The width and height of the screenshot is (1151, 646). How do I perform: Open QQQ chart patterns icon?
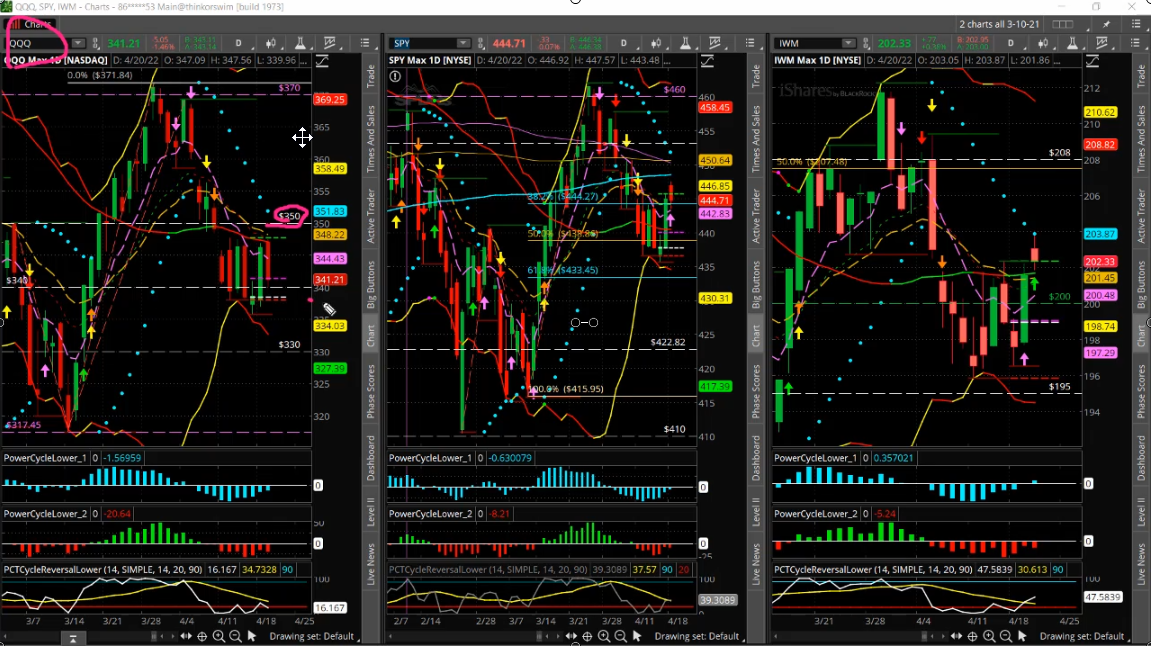330,43
